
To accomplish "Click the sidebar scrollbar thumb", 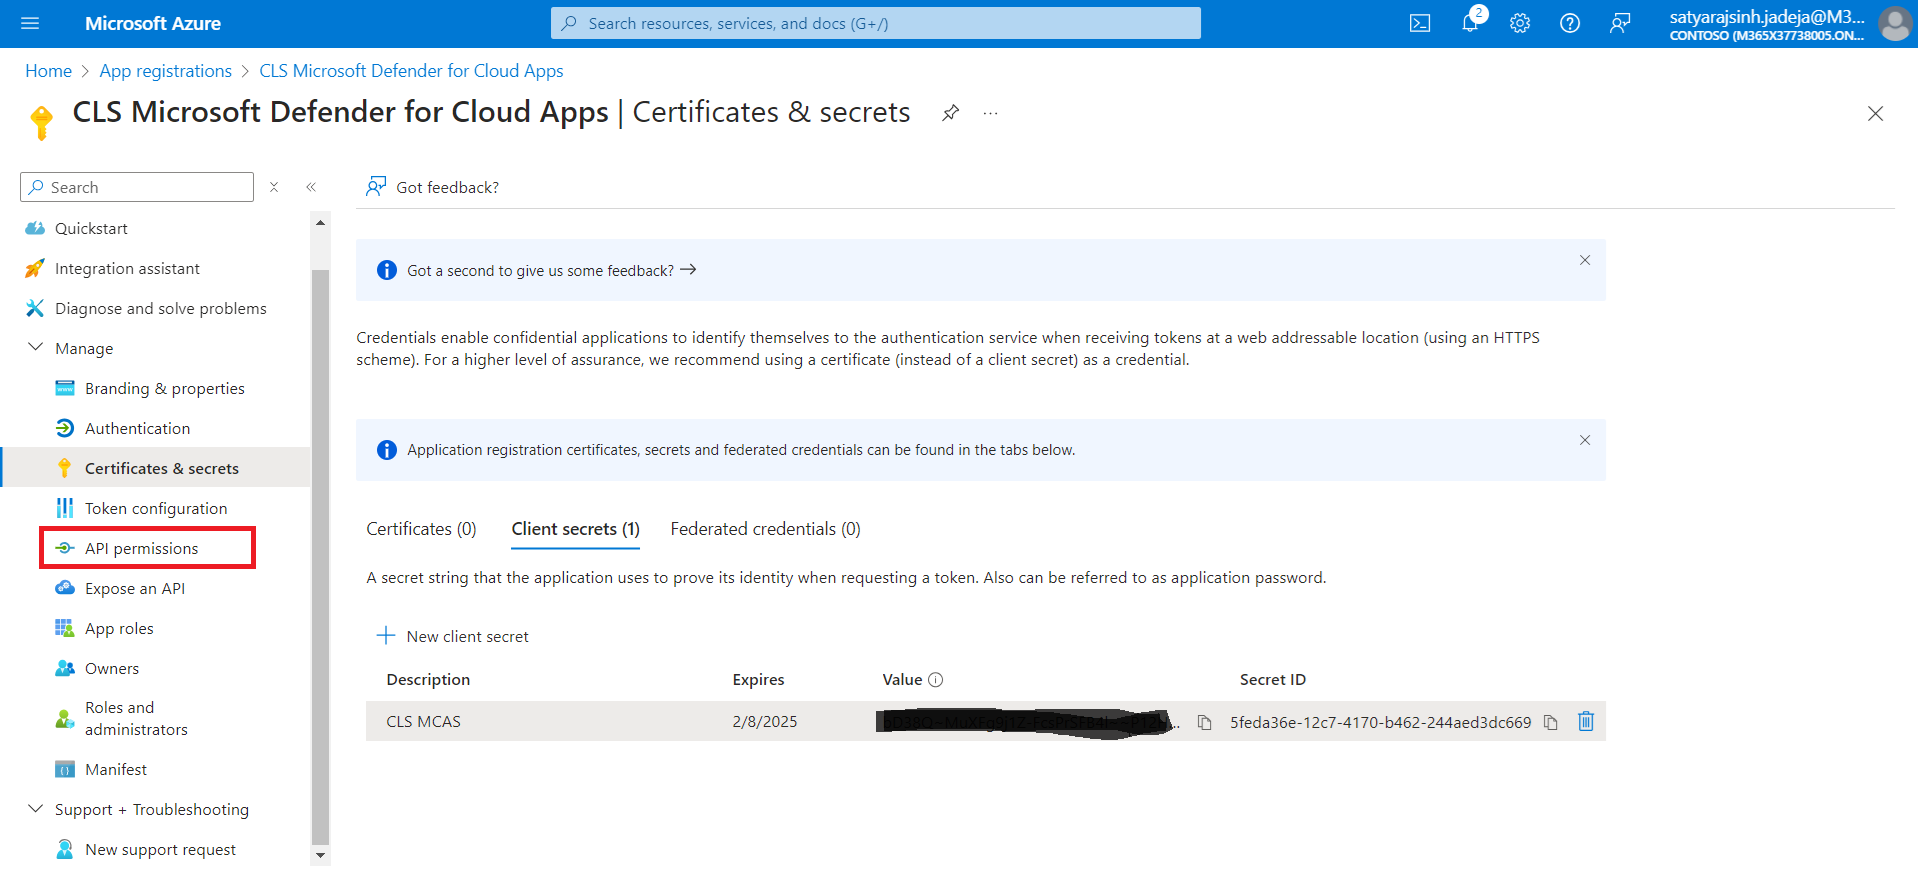I will [x=320, y=557].
